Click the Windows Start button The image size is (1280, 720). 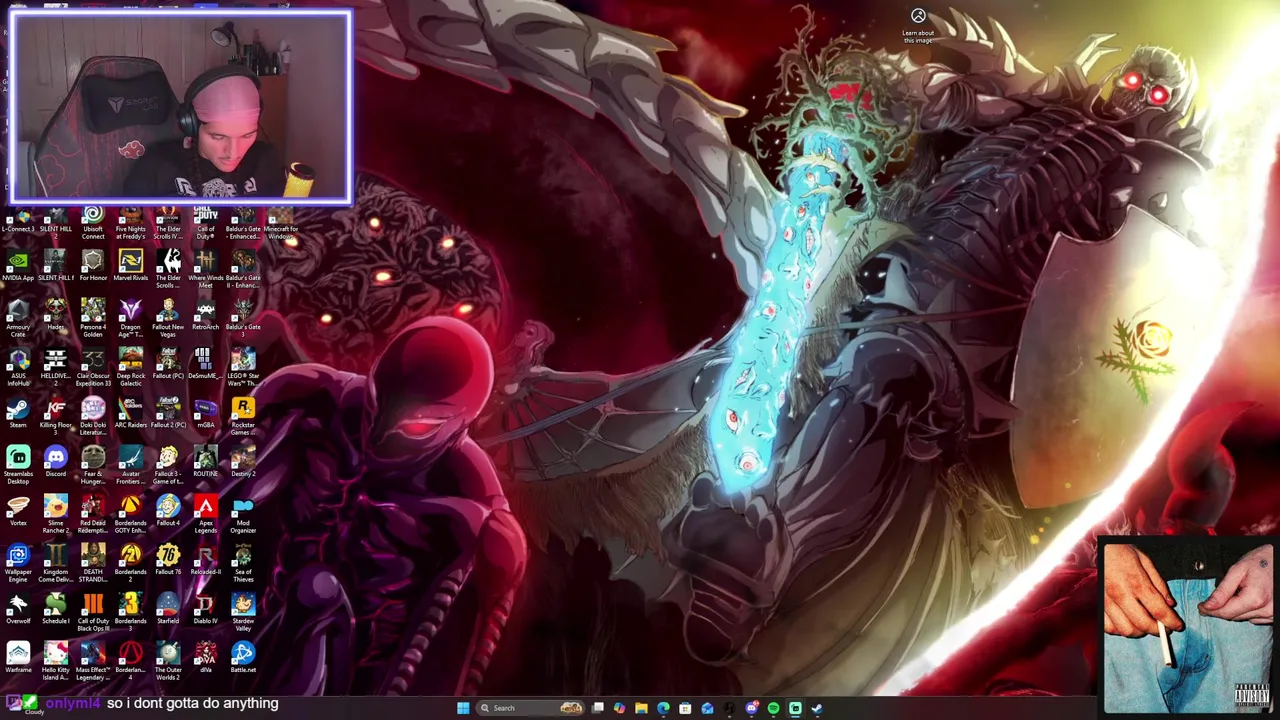click(x=463, y=708)
